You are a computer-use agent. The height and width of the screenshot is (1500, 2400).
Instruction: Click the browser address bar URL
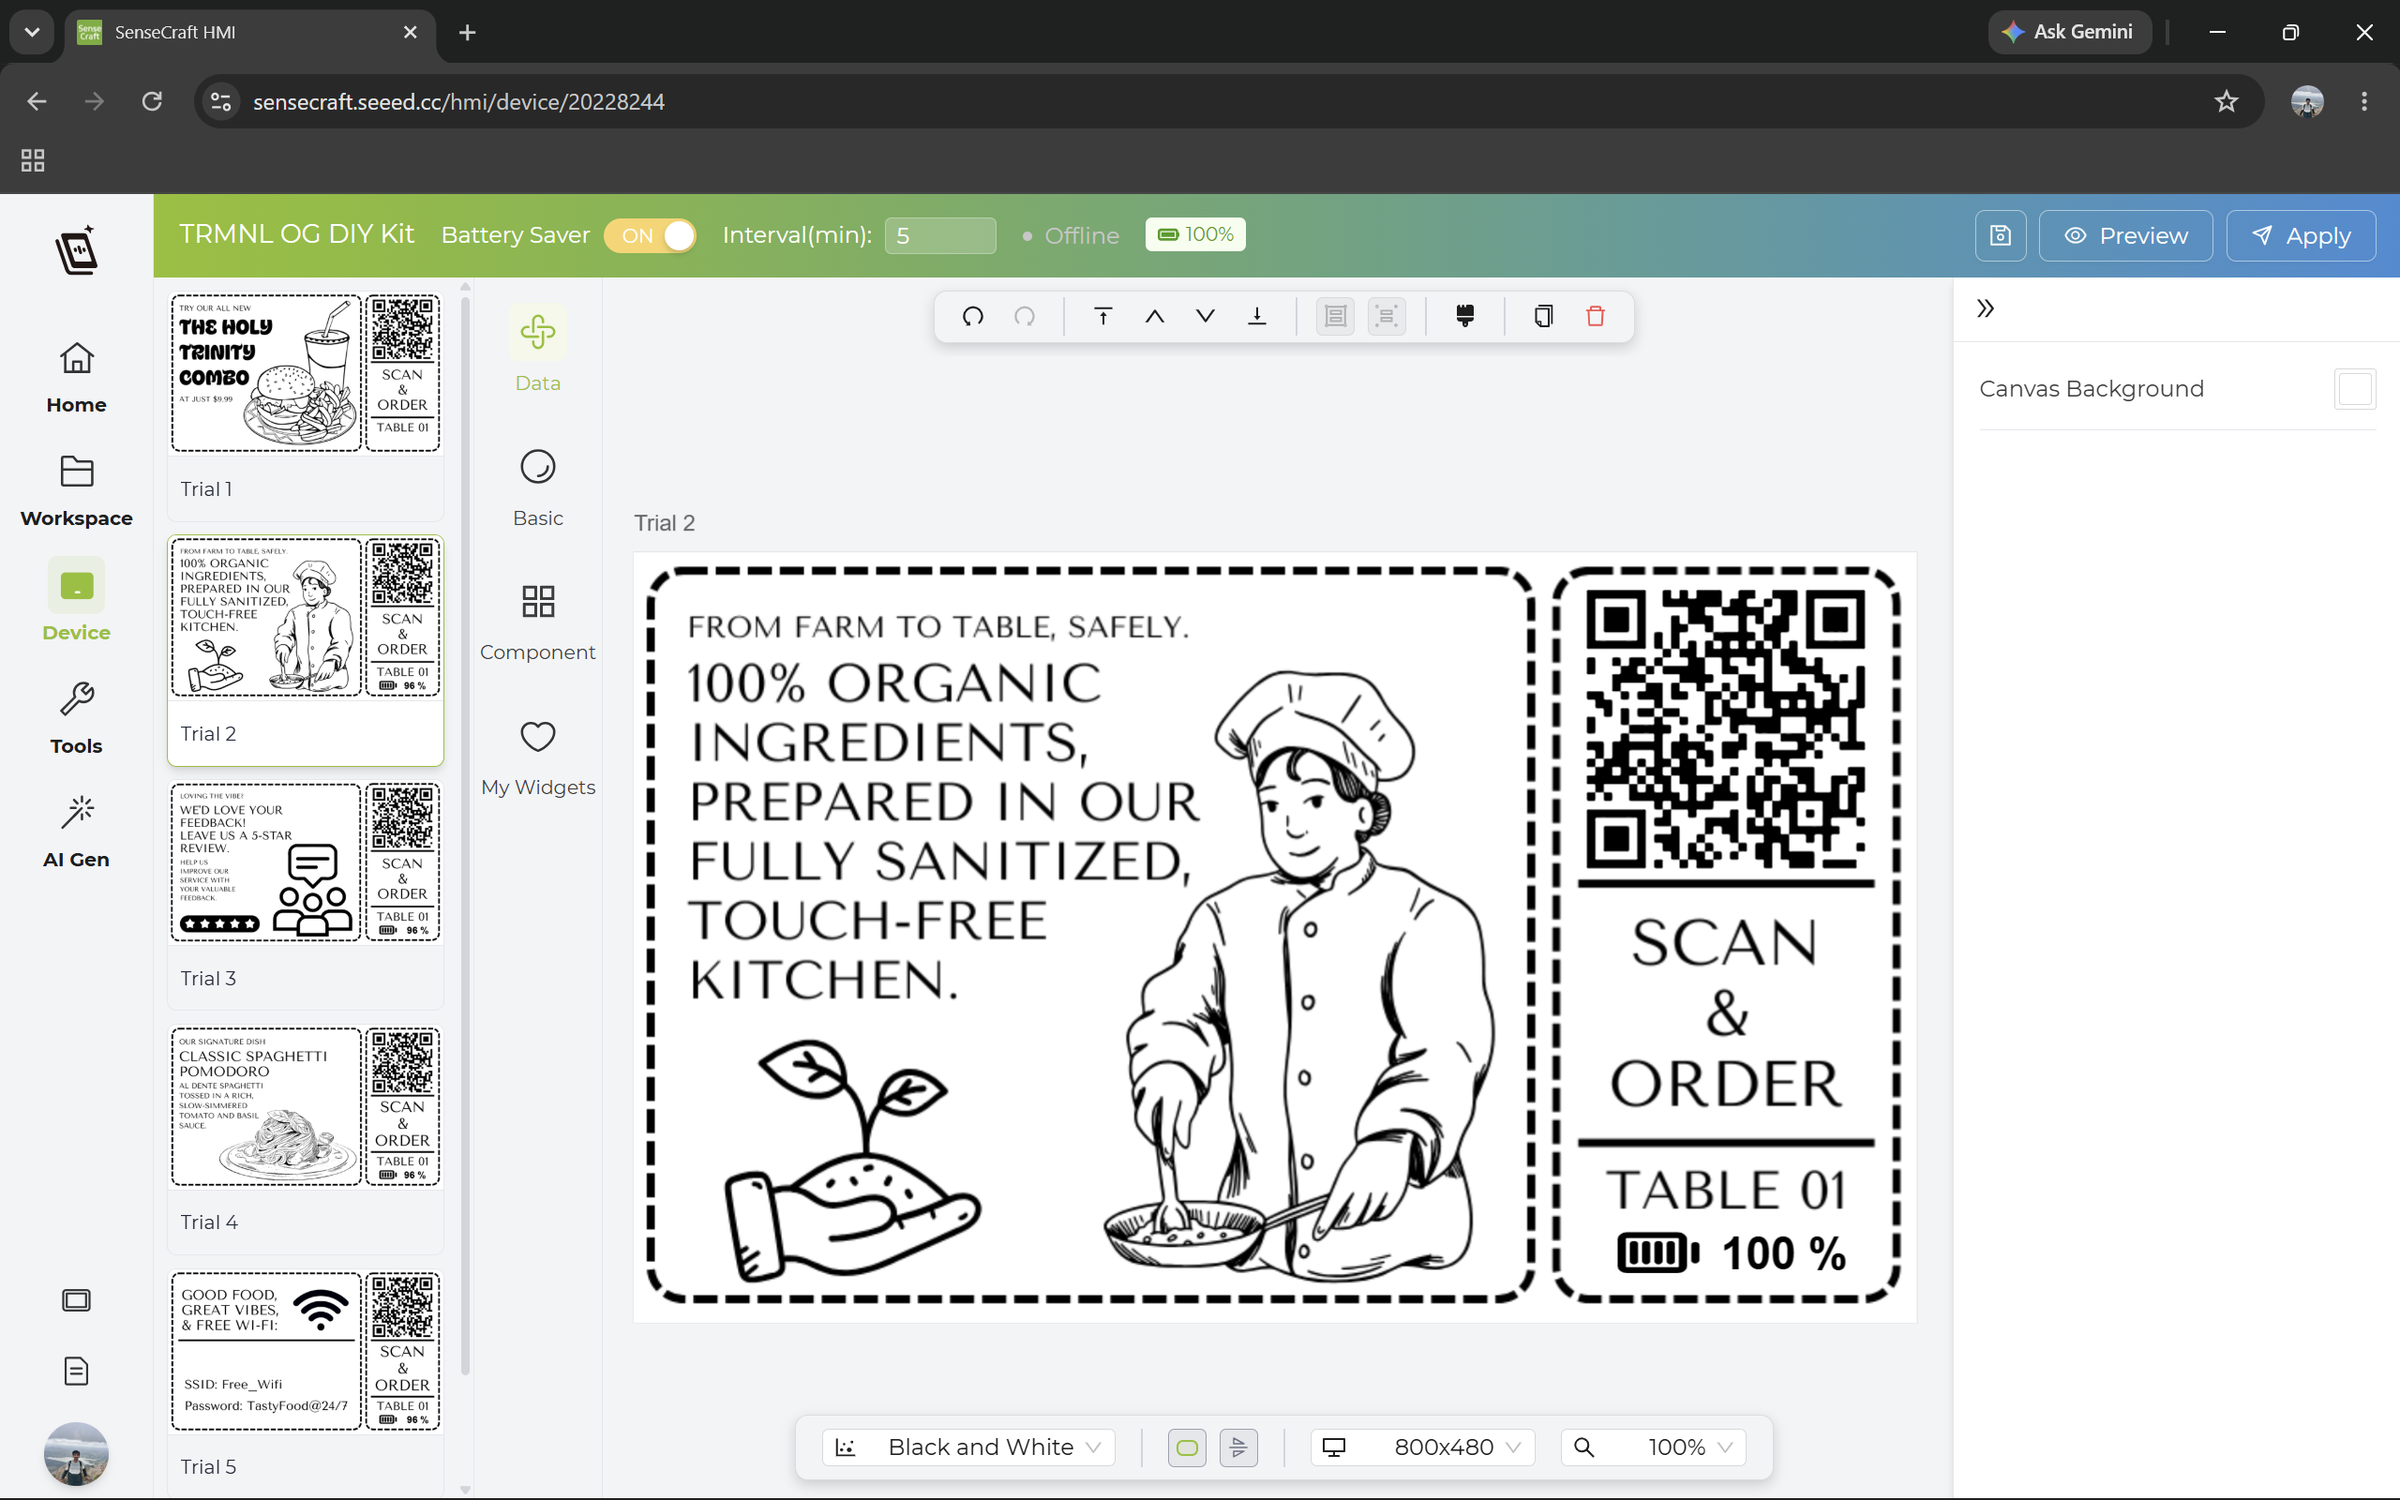click(x=458, y=102)
